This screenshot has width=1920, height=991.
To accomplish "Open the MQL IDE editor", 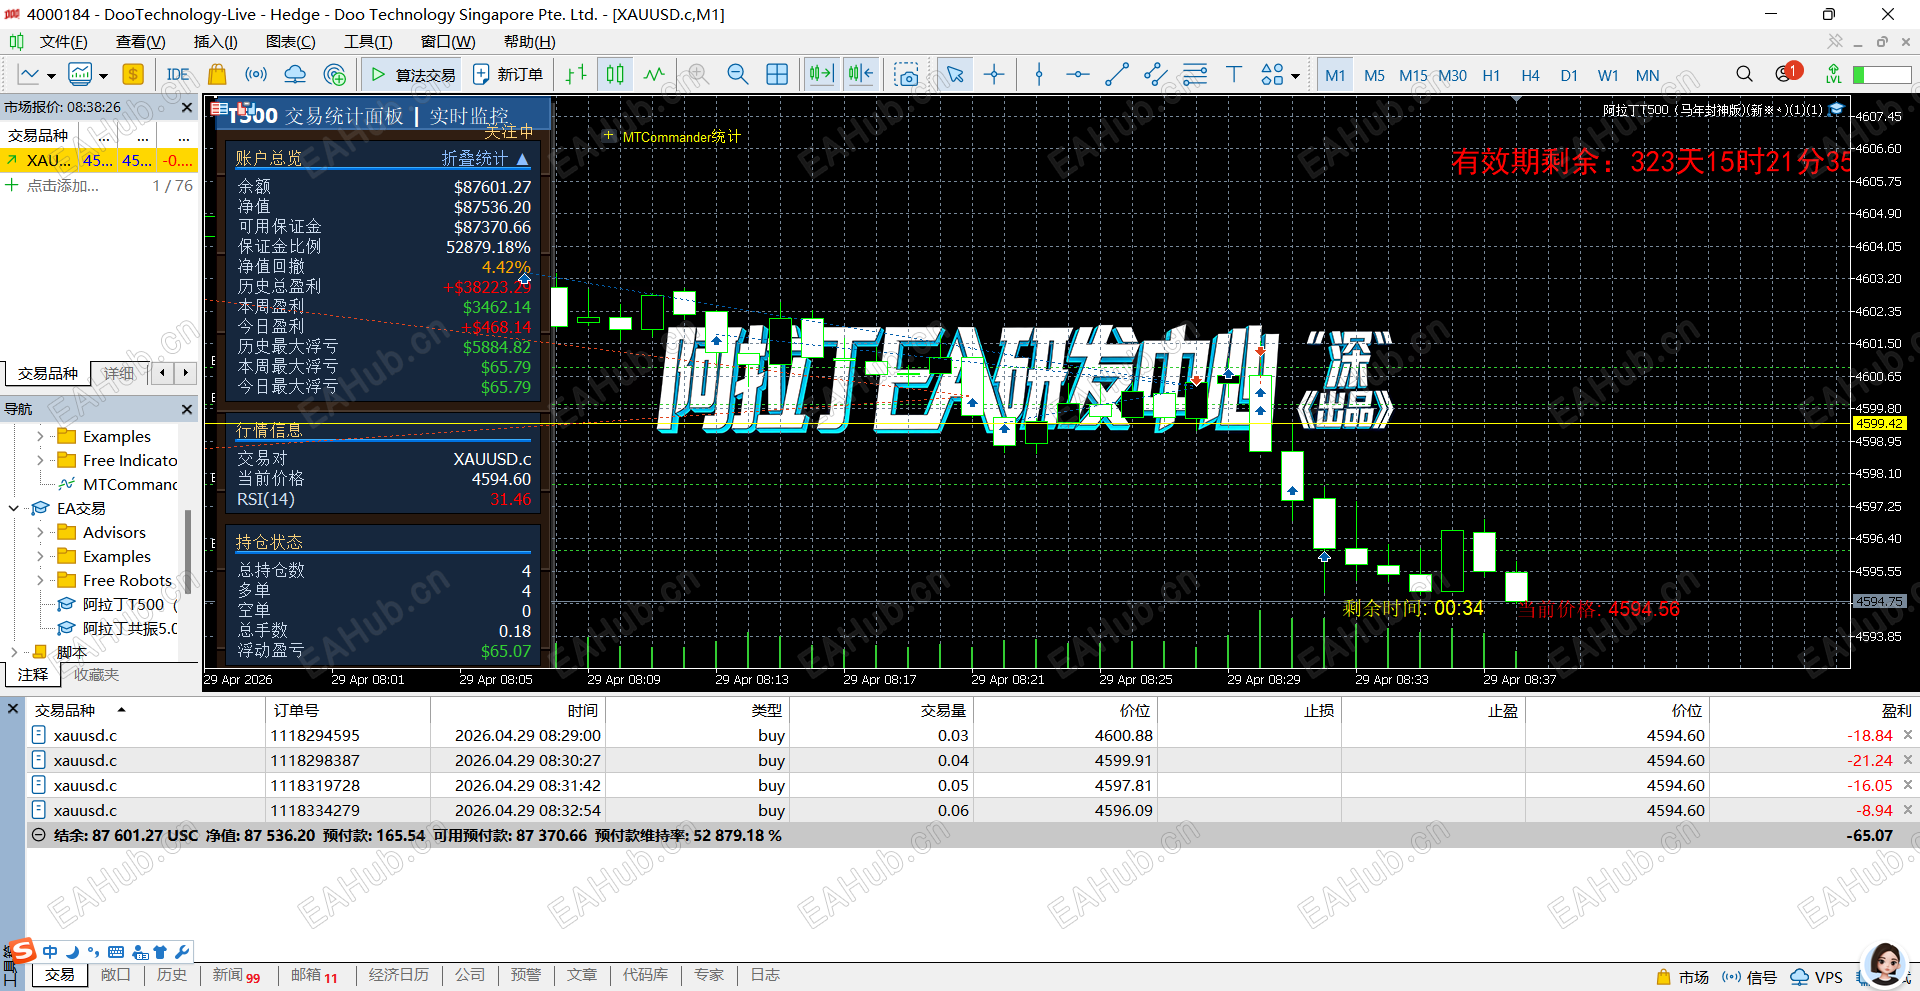I will point(178,75).
